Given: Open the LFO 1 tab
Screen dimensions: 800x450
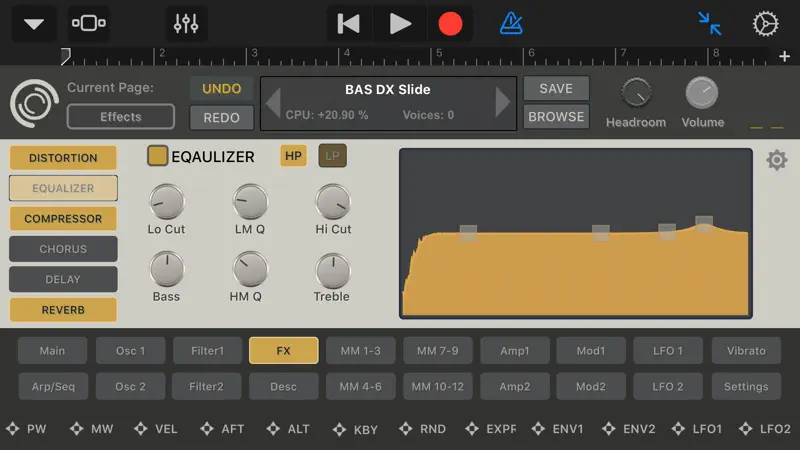Looking at the screenshot, I should click(x=668, y=351).
